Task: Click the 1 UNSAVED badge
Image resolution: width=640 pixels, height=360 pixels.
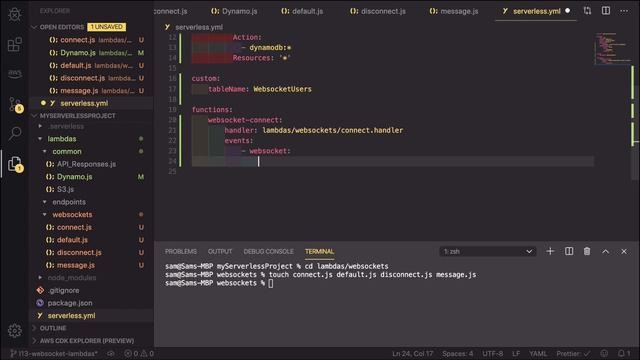Action: point(106,27)
